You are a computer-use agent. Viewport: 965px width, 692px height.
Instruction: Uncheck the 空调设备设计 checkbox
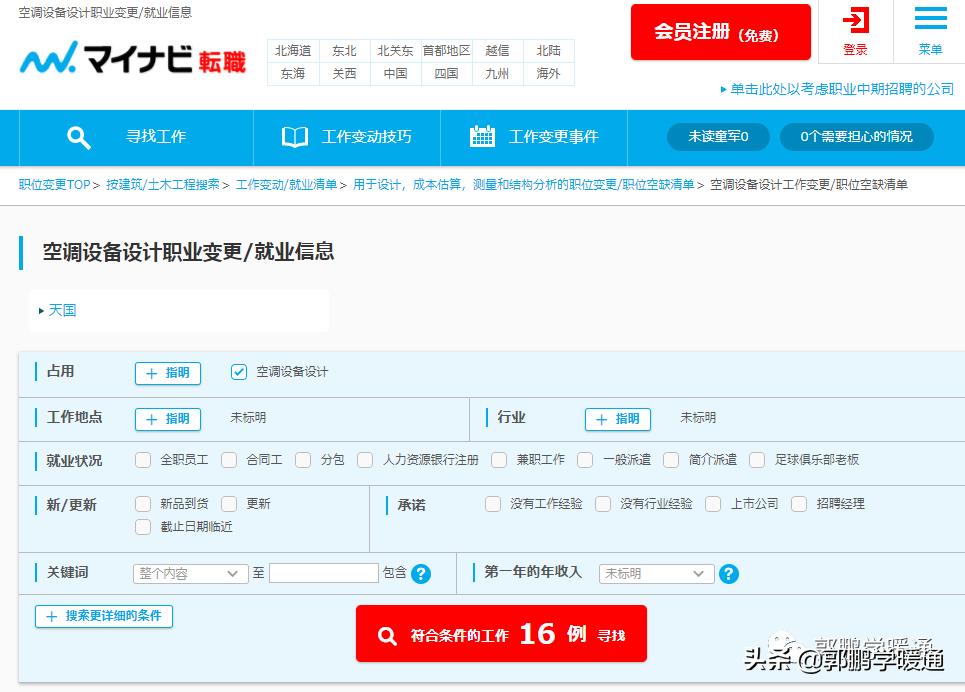point(239,371)
